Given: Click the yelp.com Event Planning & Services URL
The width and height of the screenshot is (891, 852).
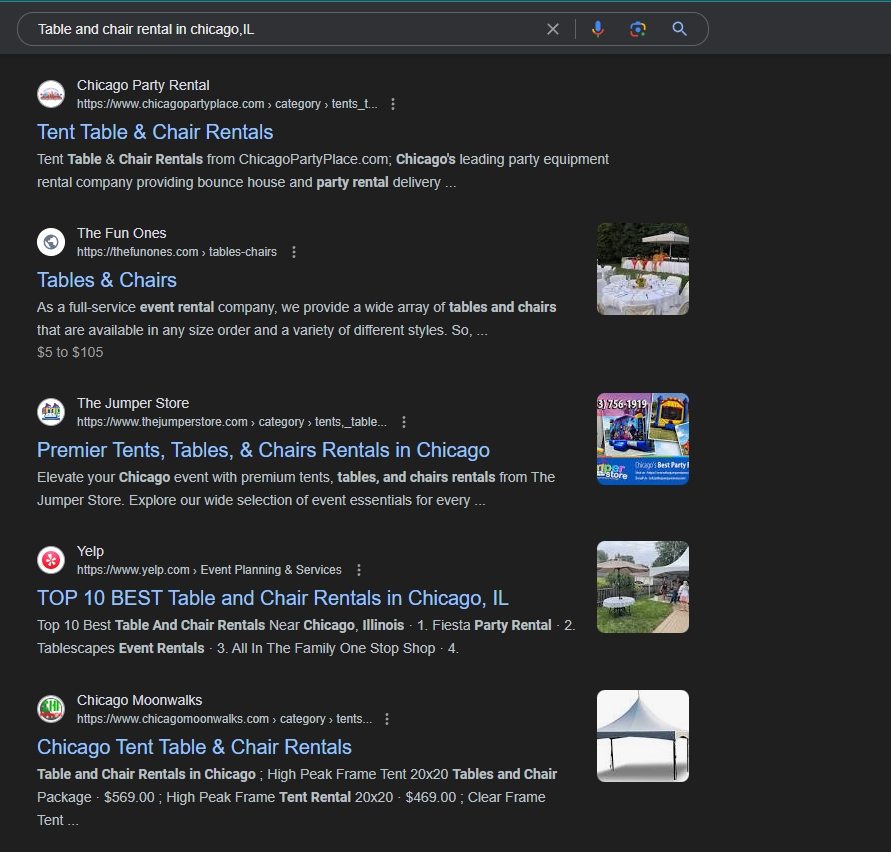Looking at the screenshot, I should 209,570.
